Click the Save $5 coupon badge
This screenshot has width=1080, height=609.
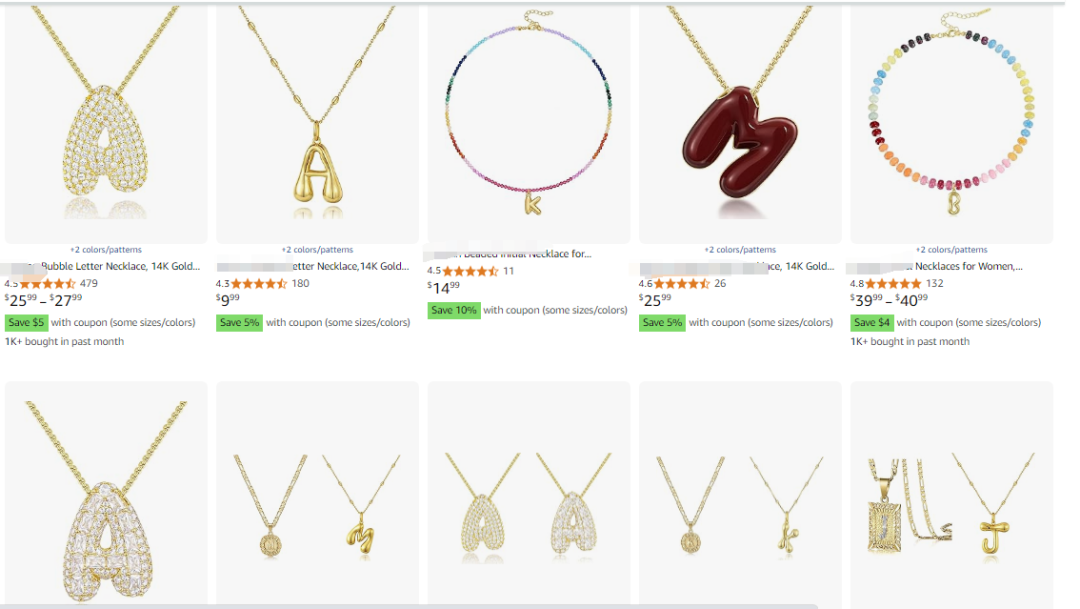pos(26,322)
